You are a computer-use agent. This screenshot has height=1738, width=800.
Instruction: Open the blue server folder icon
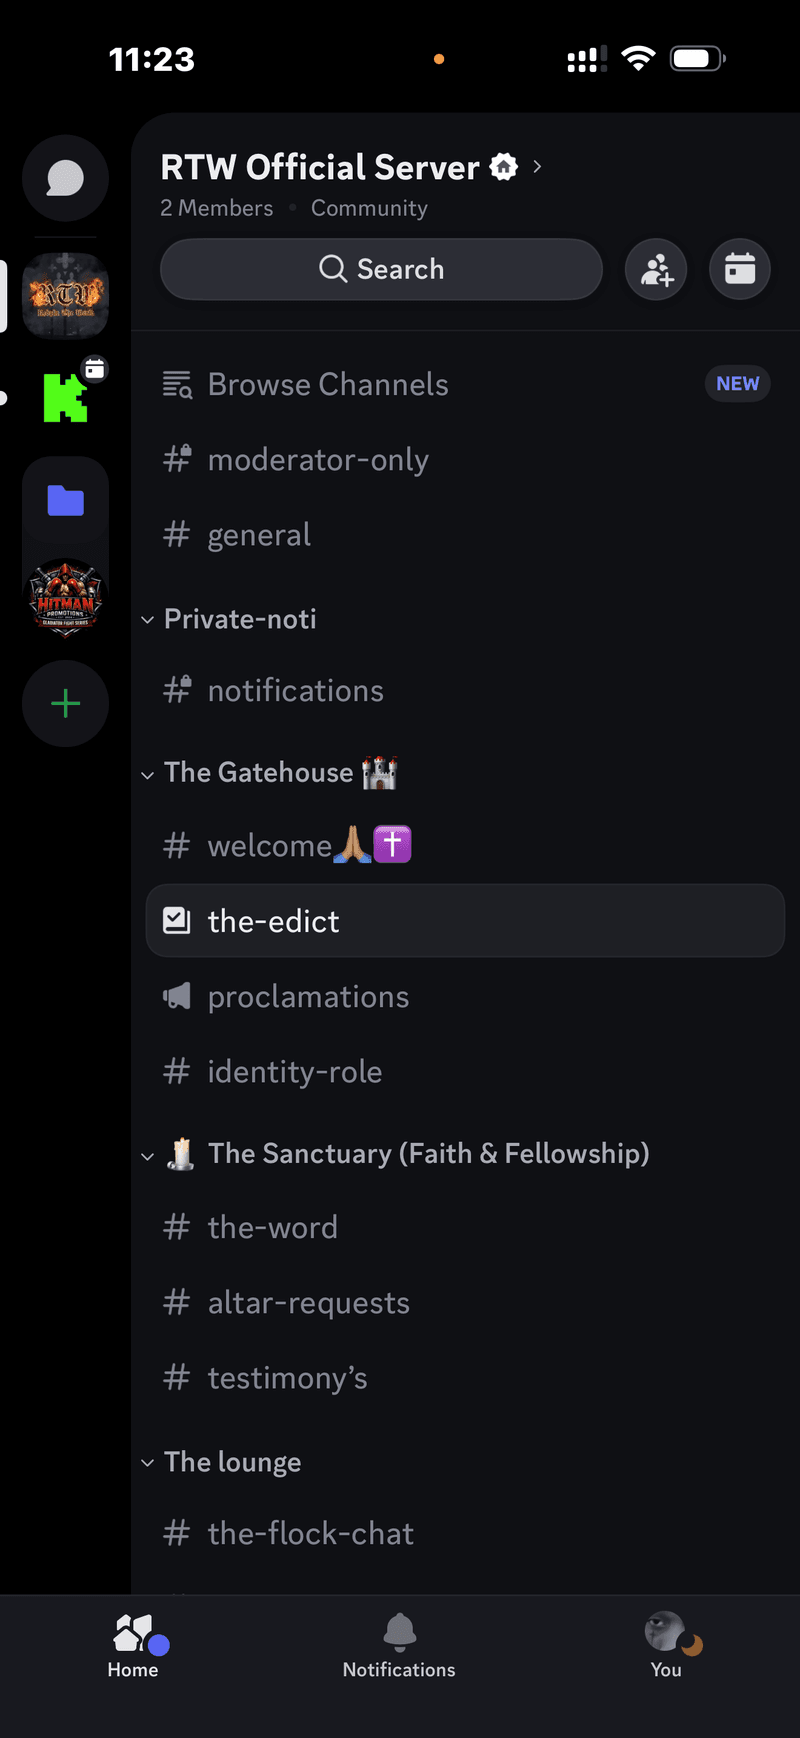click(x=66, y=500)
